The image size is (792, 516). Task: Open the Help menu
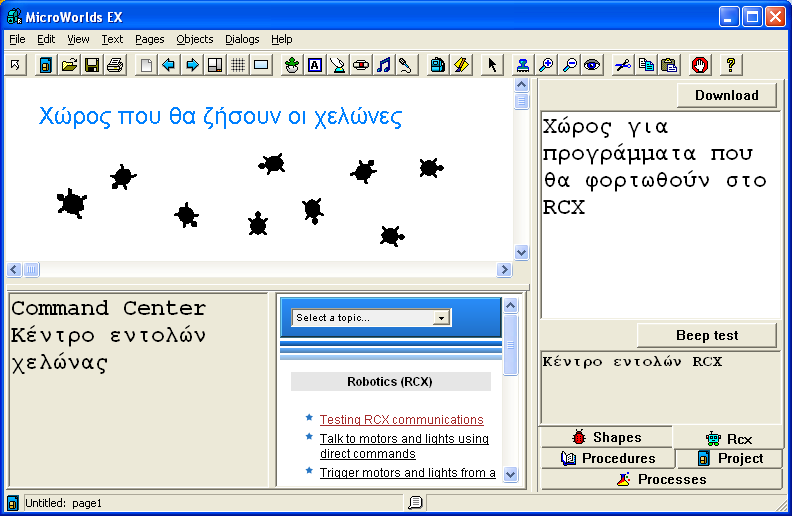click(281, 39)
